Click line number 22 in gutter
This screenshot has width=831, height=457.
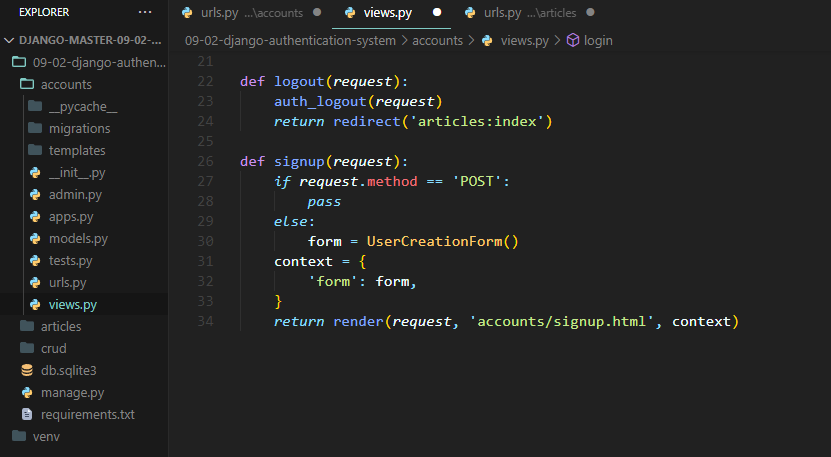coord(205,81)
